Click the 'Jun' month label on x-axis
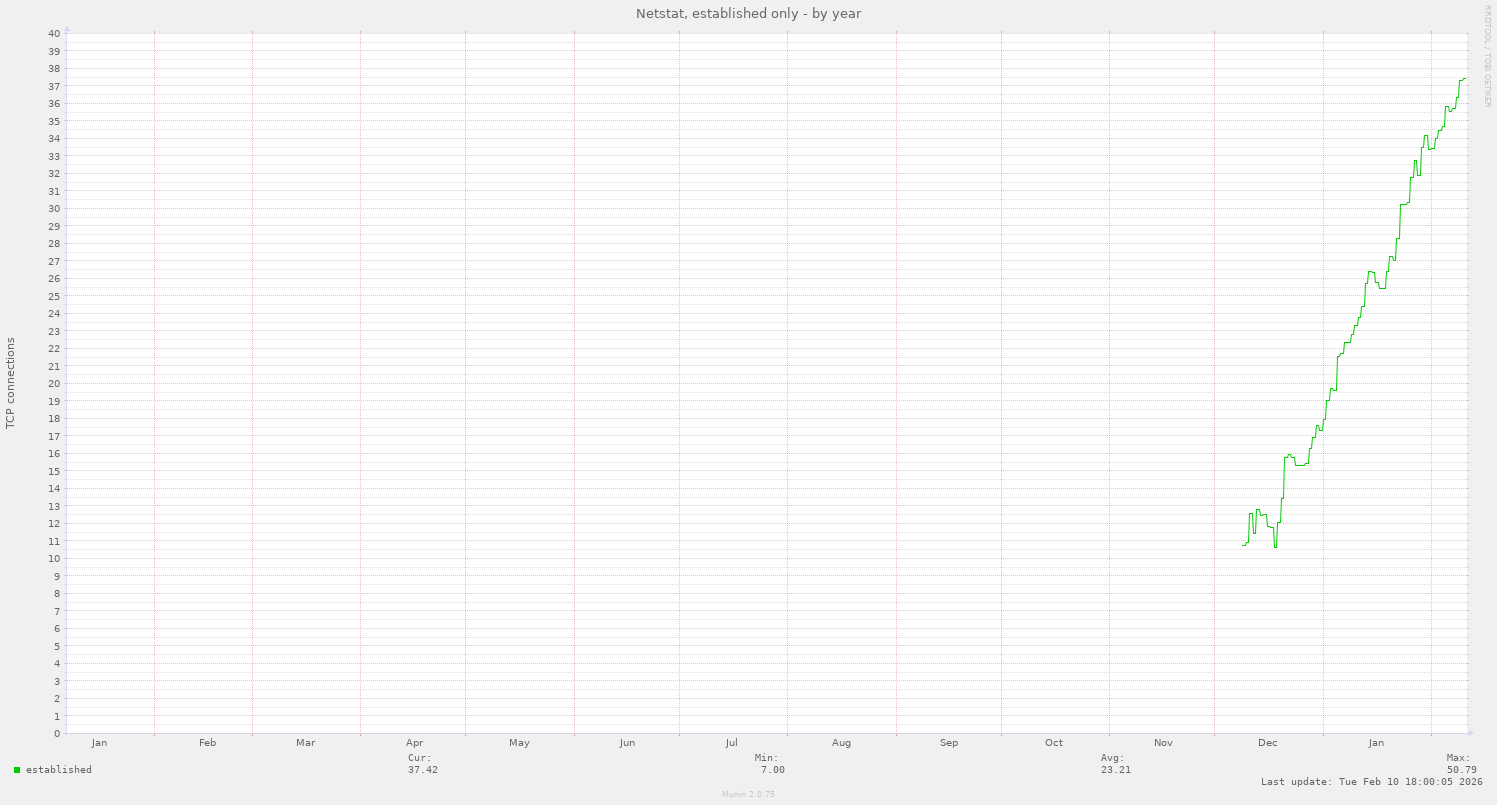This screenshot has height=805, width=1497. coord(627,743)
